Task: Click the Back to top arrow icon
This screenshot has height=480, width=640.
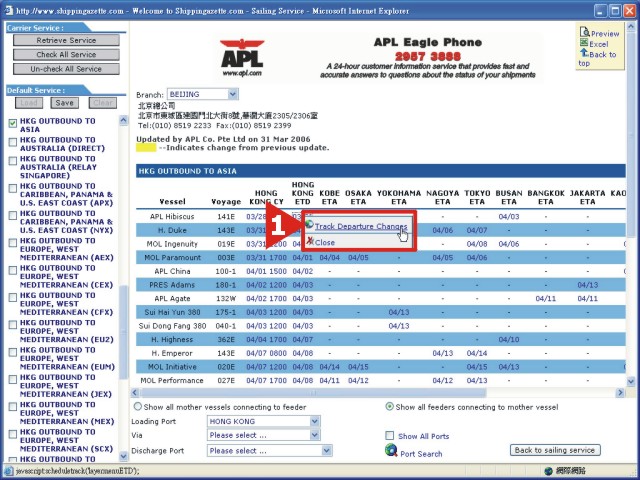Action: pyautogui.click(x=584, y=53)
